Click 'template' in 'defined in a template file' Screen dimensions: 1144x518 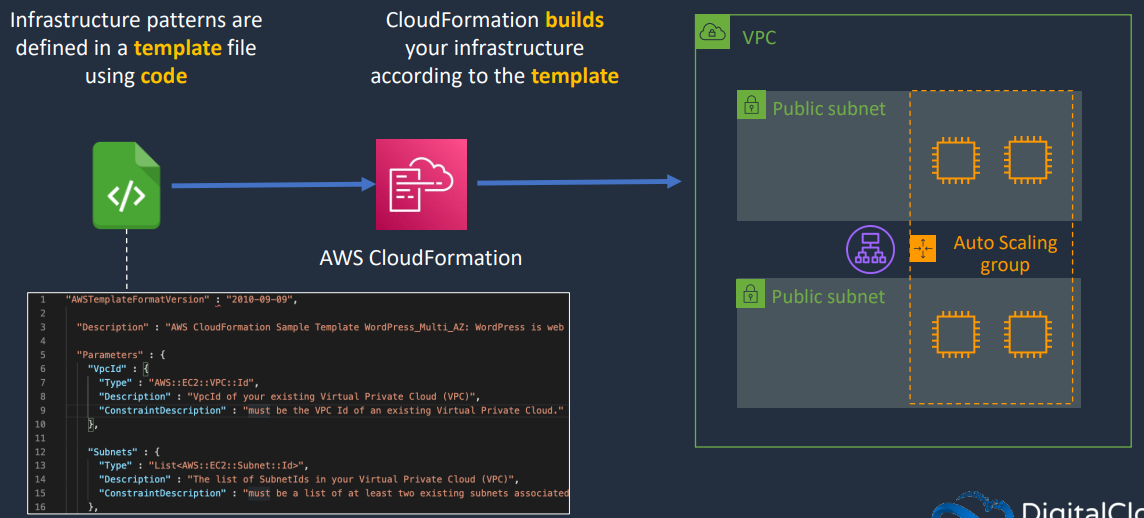[x=177, y=47]
